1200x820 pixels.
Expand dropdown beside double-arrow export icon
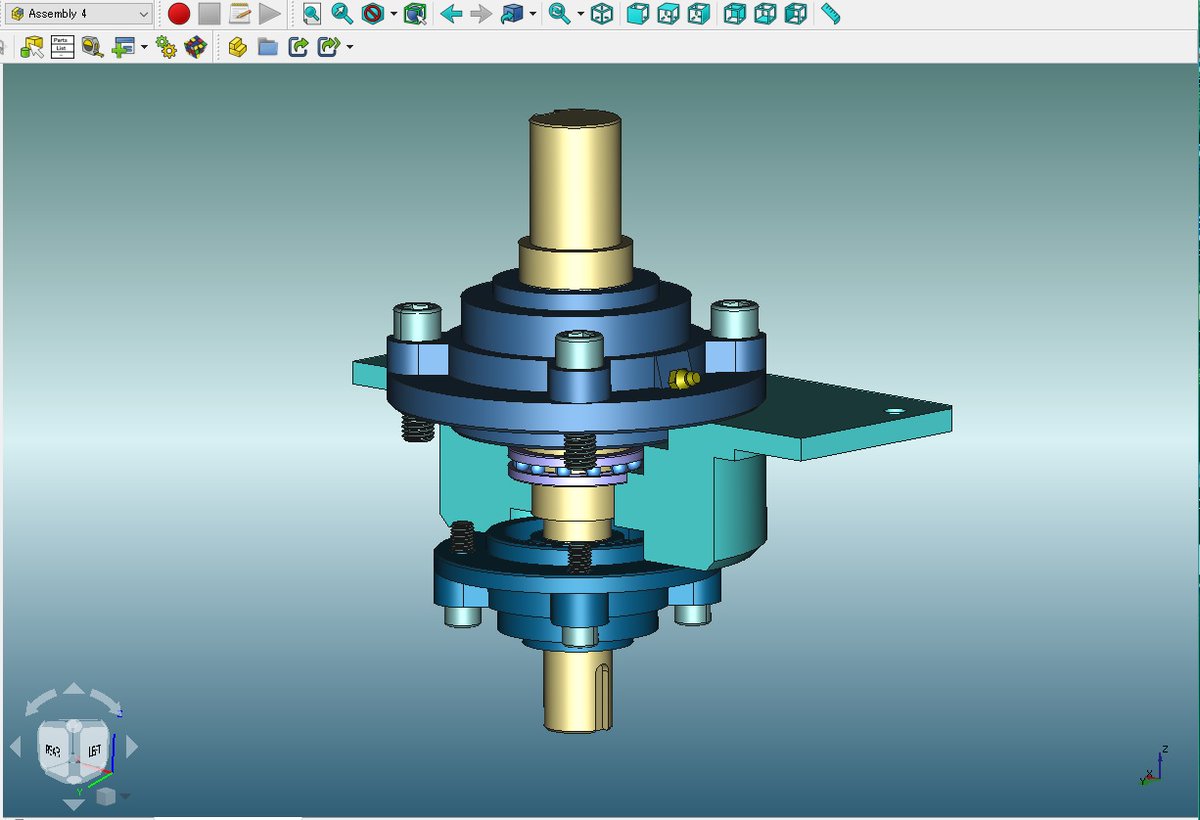pos(349,46)
